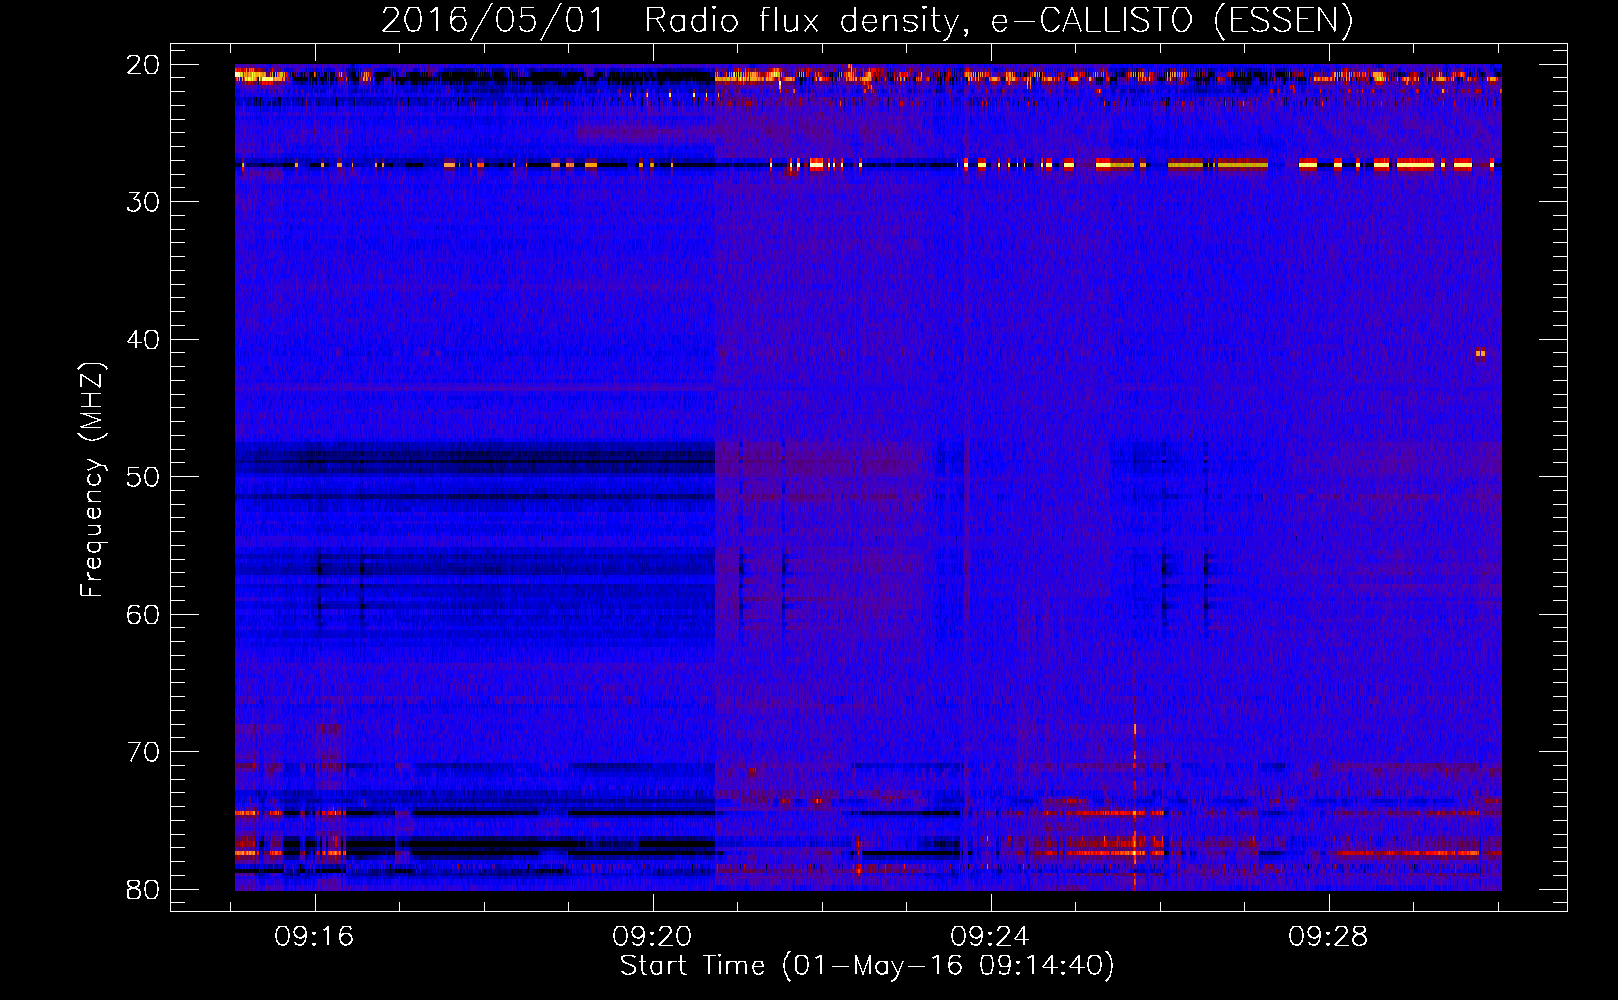Click the 60 frequency tick label
1618x1000 pixels.
coord(144,614)
